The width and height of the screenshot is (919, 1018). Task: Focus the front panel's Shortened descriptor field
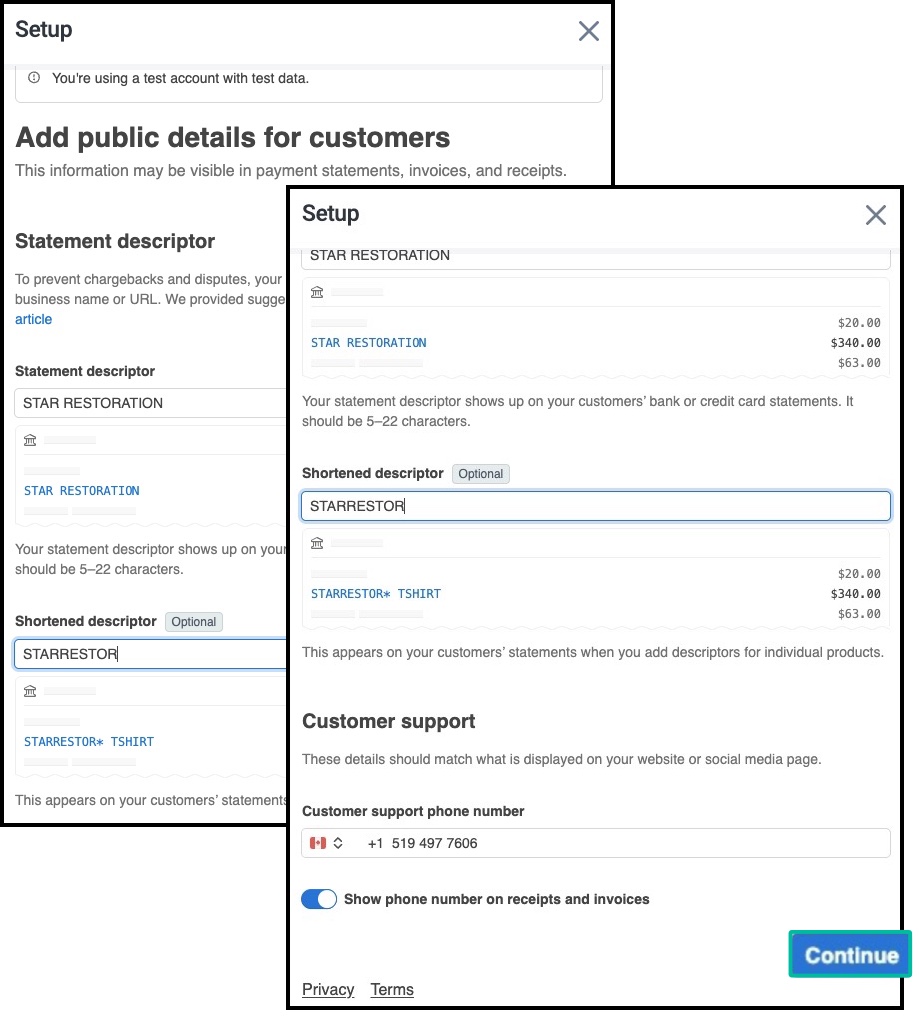click(595, 506)
